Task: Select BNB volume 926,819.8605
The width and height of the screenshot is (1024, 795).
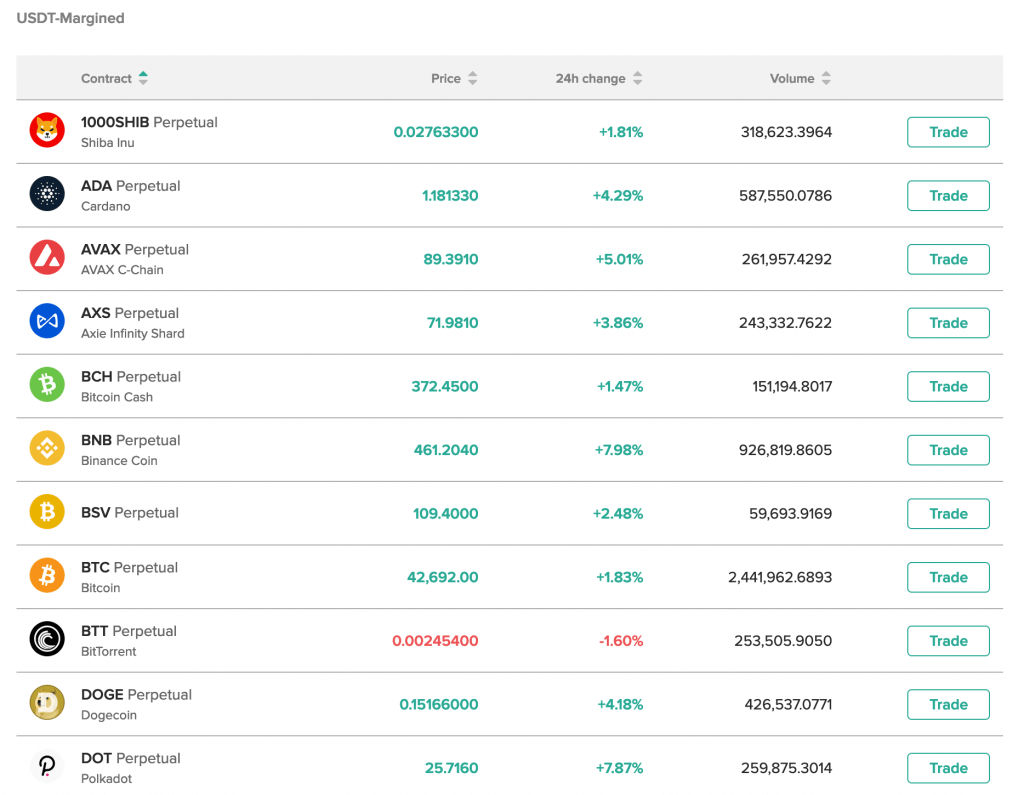Action: (786, 450)
